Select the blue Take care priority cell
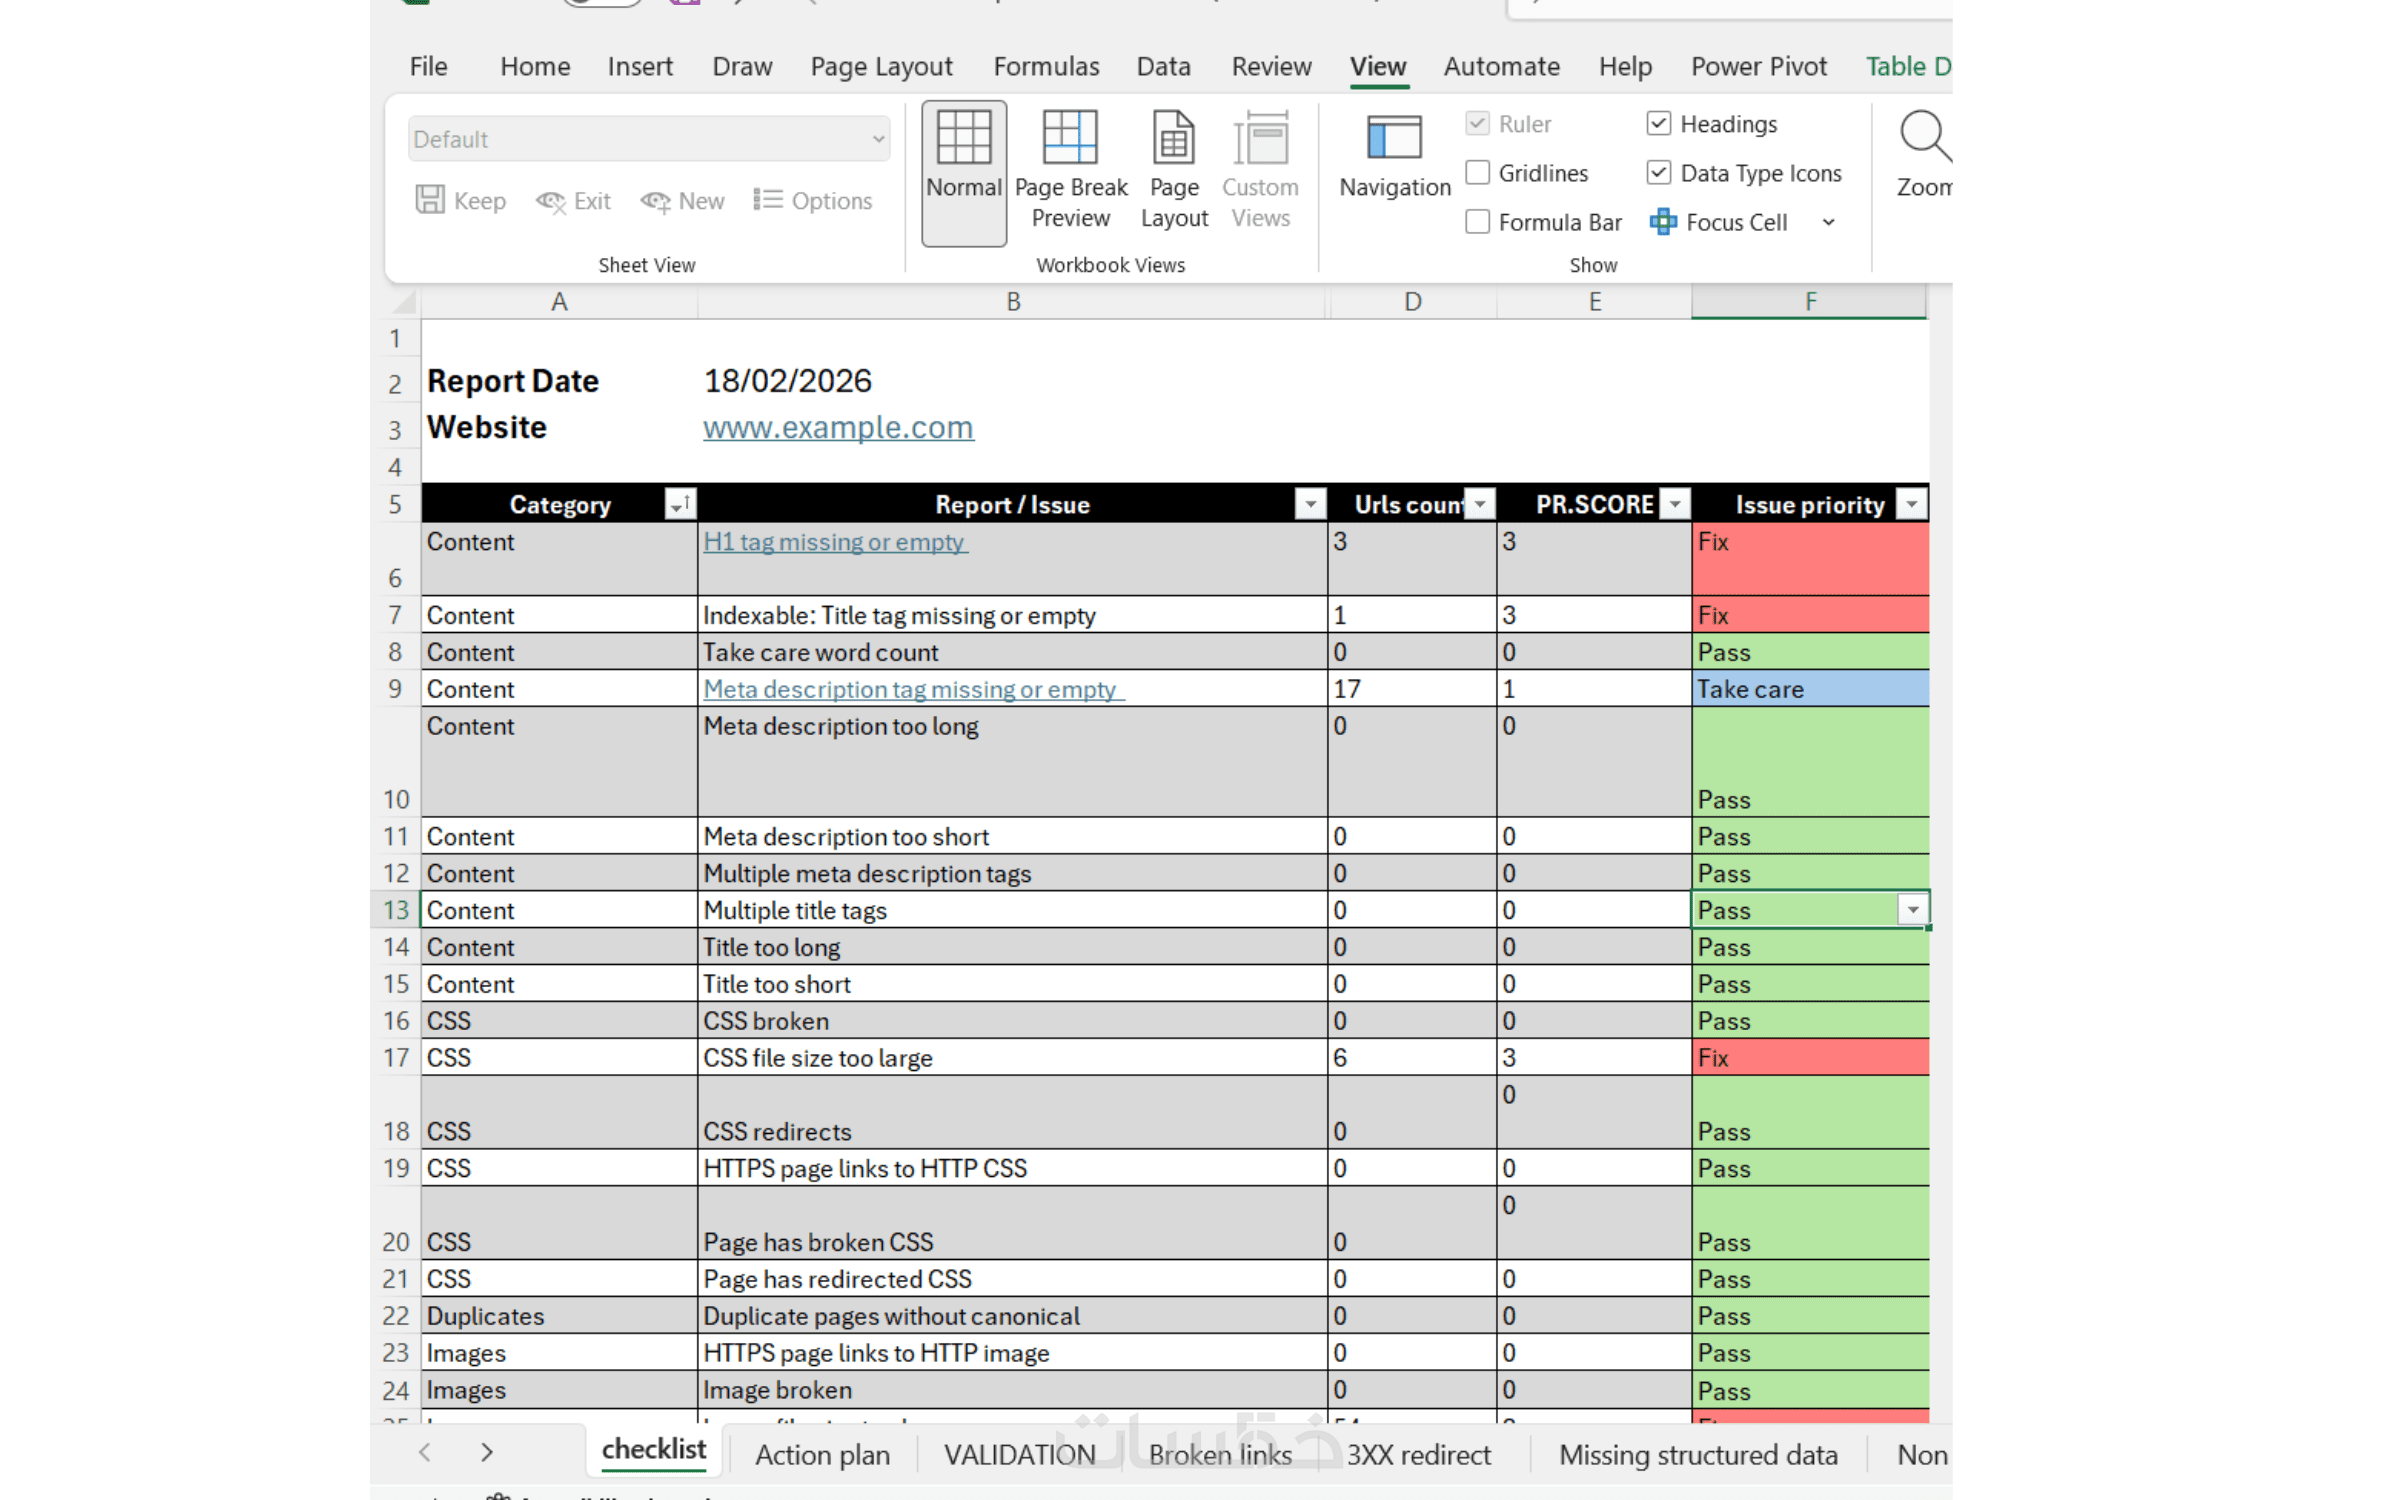This screenshot has height=1500, width=2400. click(x=1808, y=689)
